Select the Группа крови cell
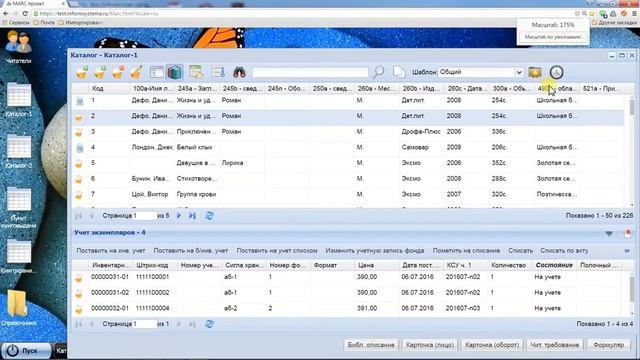This screenshot has width=640, height=360. pyautogui.click(x=197, y=194)
